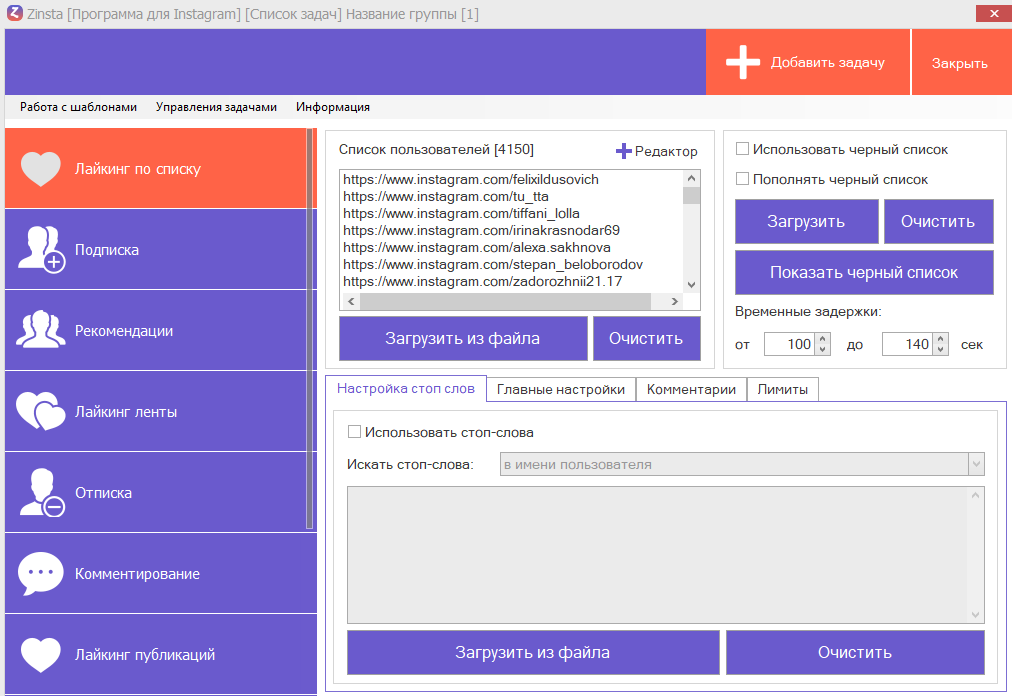Screen dimensions: 1012x696
Task: Open the Подписка task label
Action: (x=106, y=250)
